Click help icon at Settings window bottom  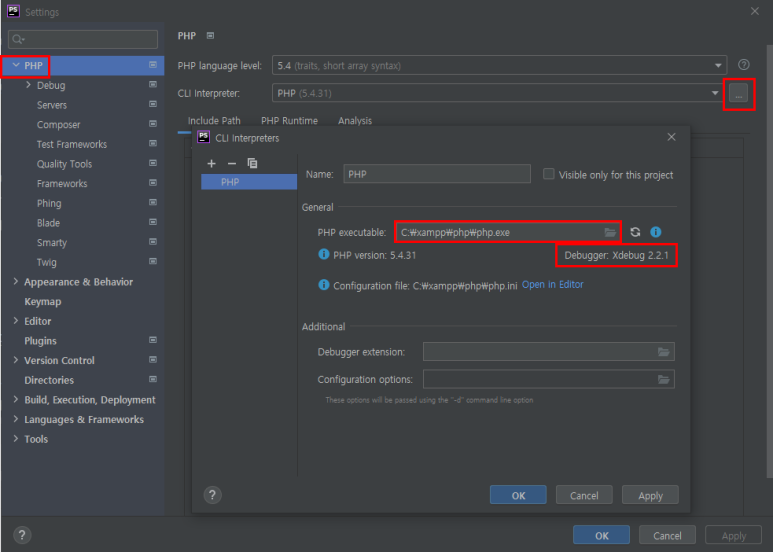click(x=22, y=535)
